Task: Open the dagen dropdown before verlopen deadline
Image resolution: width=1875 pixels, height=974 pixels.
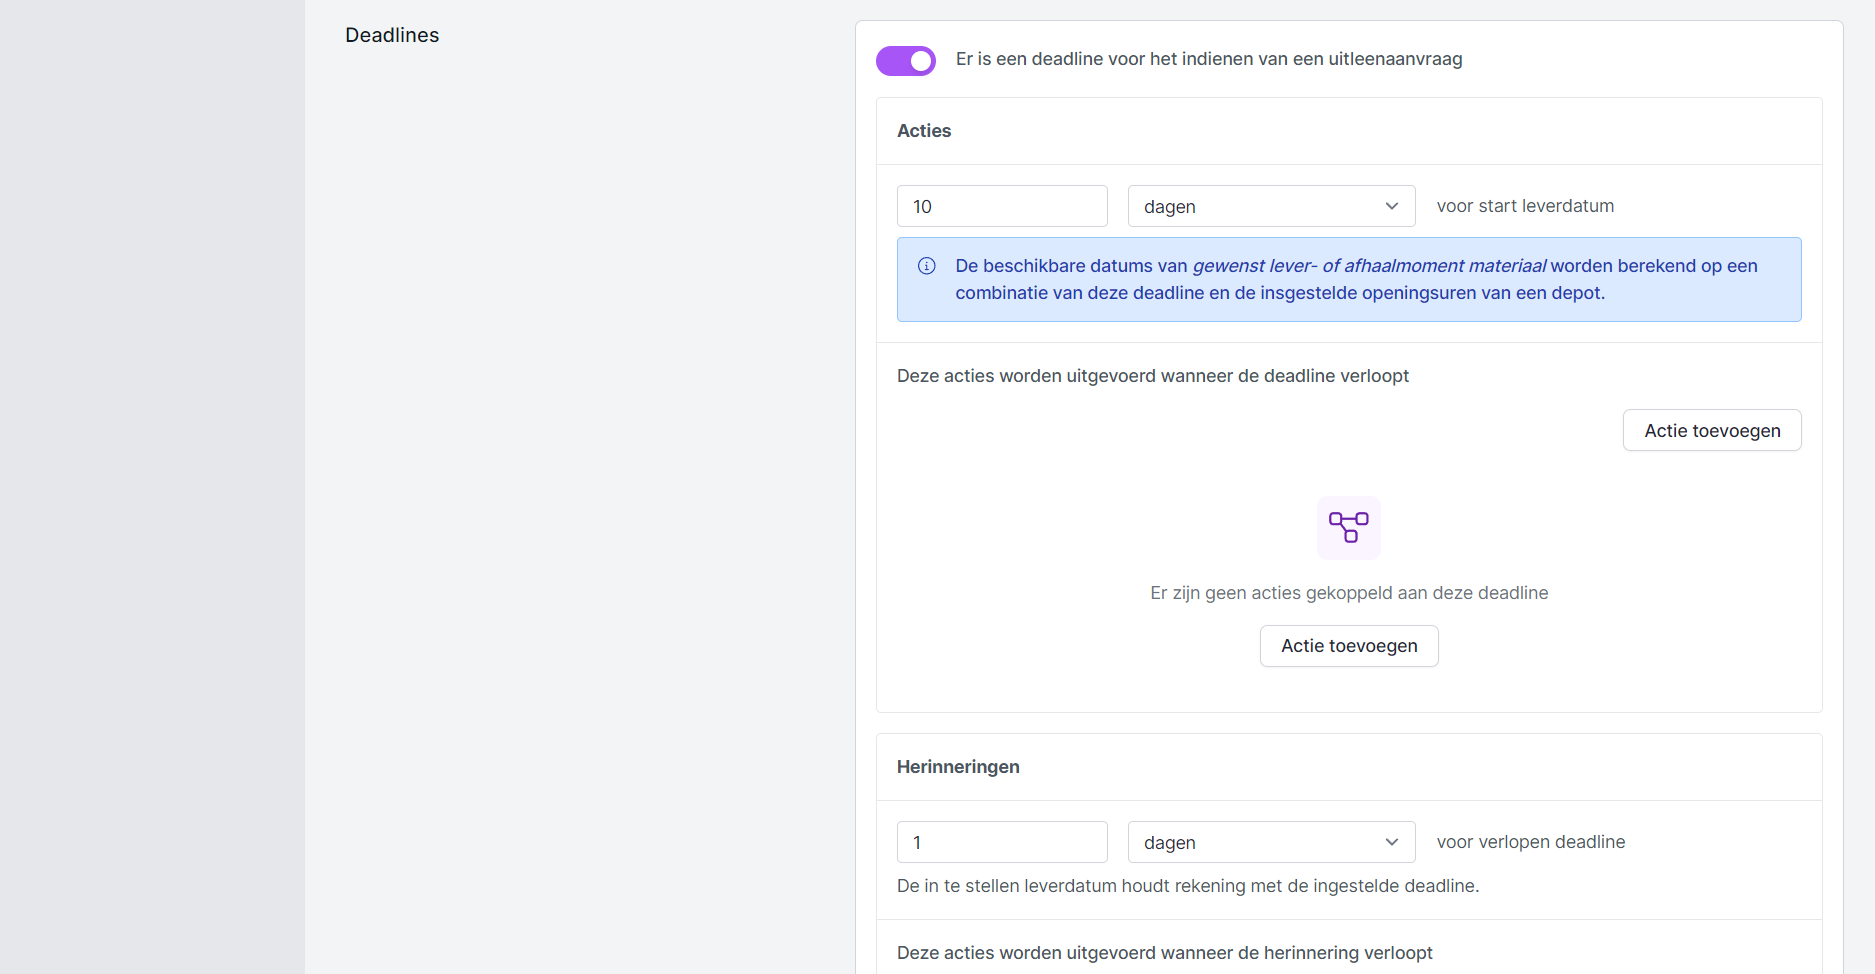Action: tap(1270, 842)
